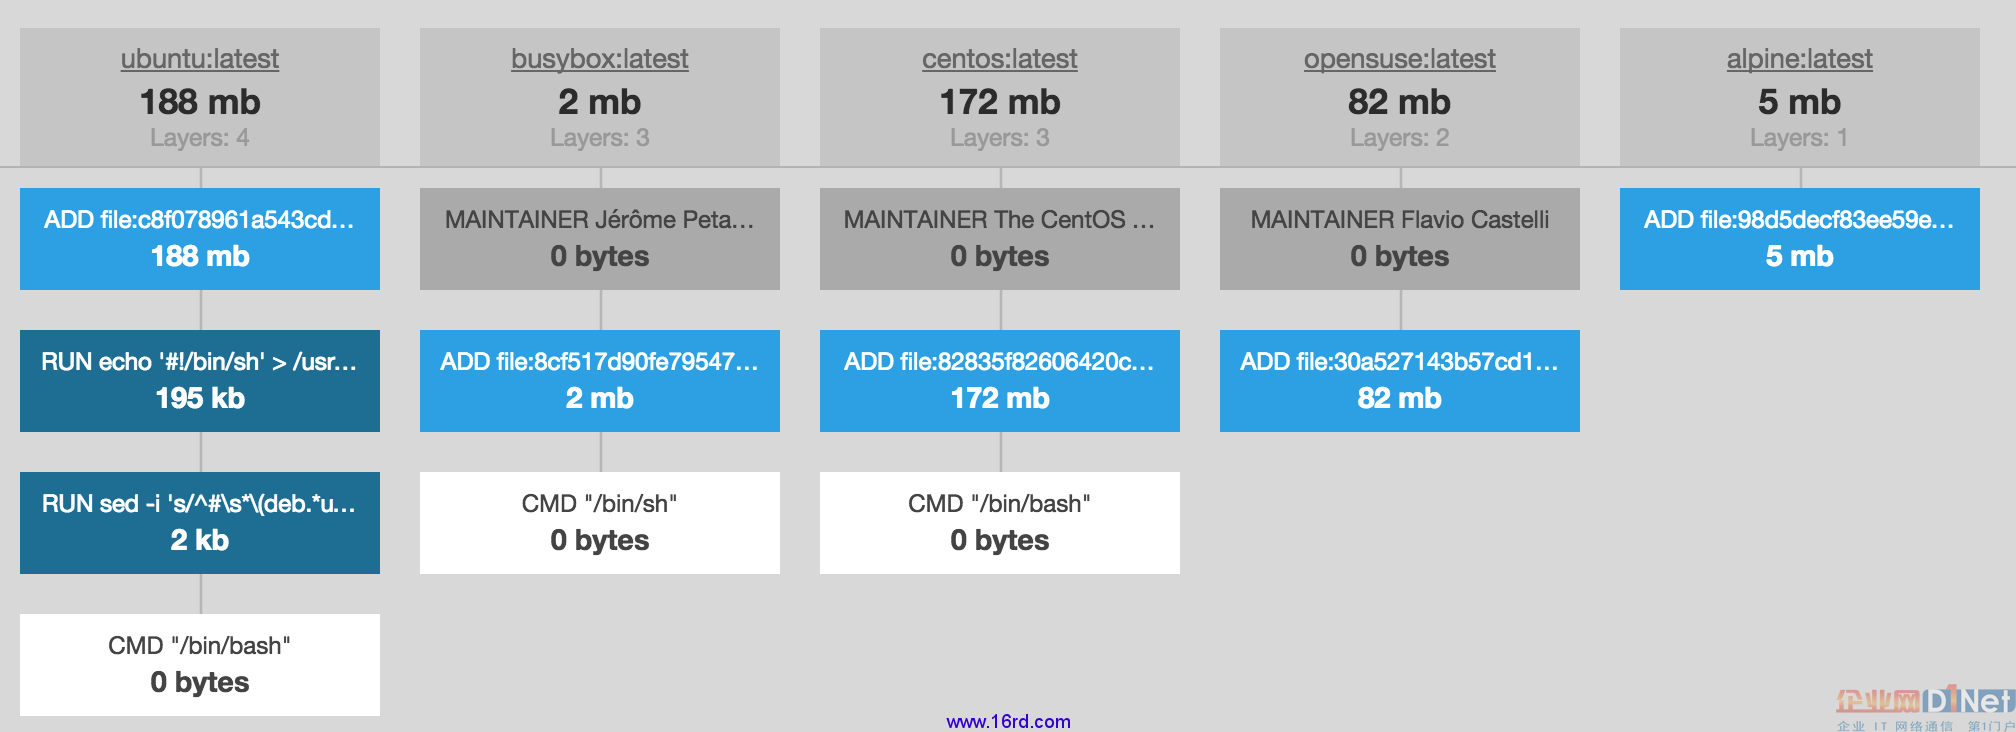The width and height of the screenshot is (2016, 732).
Task: Select centos's CMD "/bin/bash" layer block
Action: 1000,523
